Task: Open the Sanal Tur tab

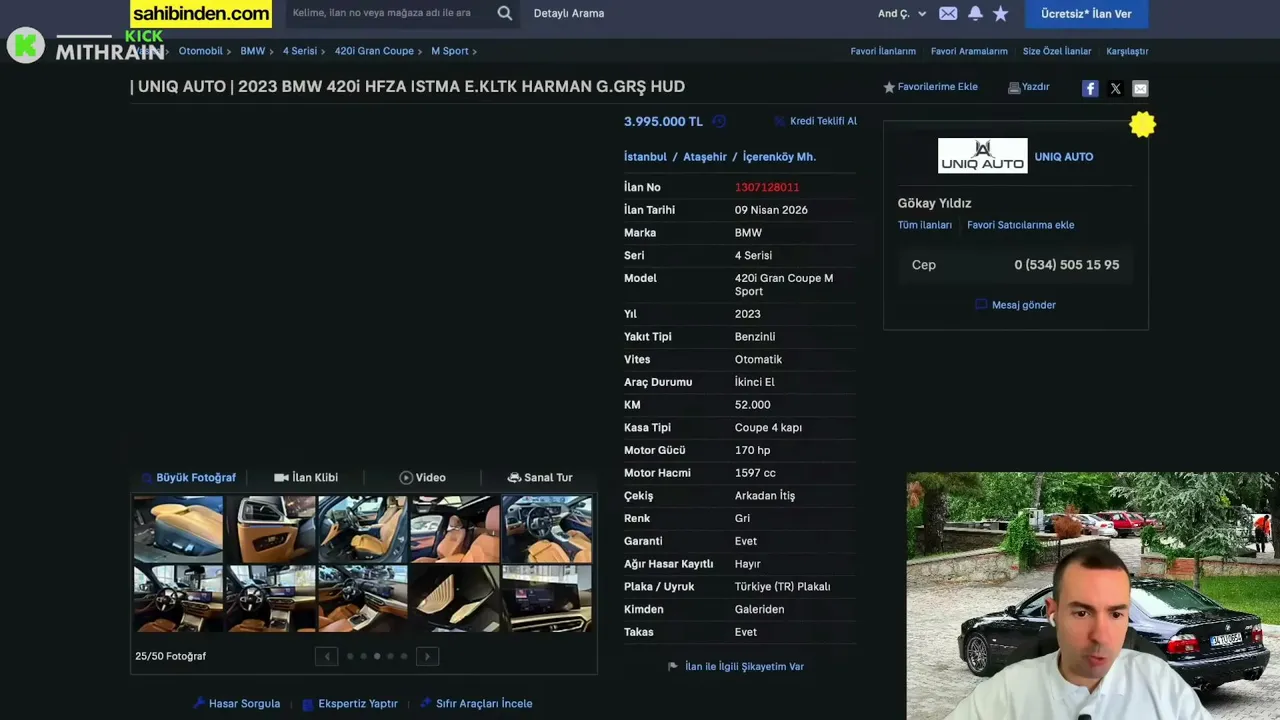Action: coord(540,478)
